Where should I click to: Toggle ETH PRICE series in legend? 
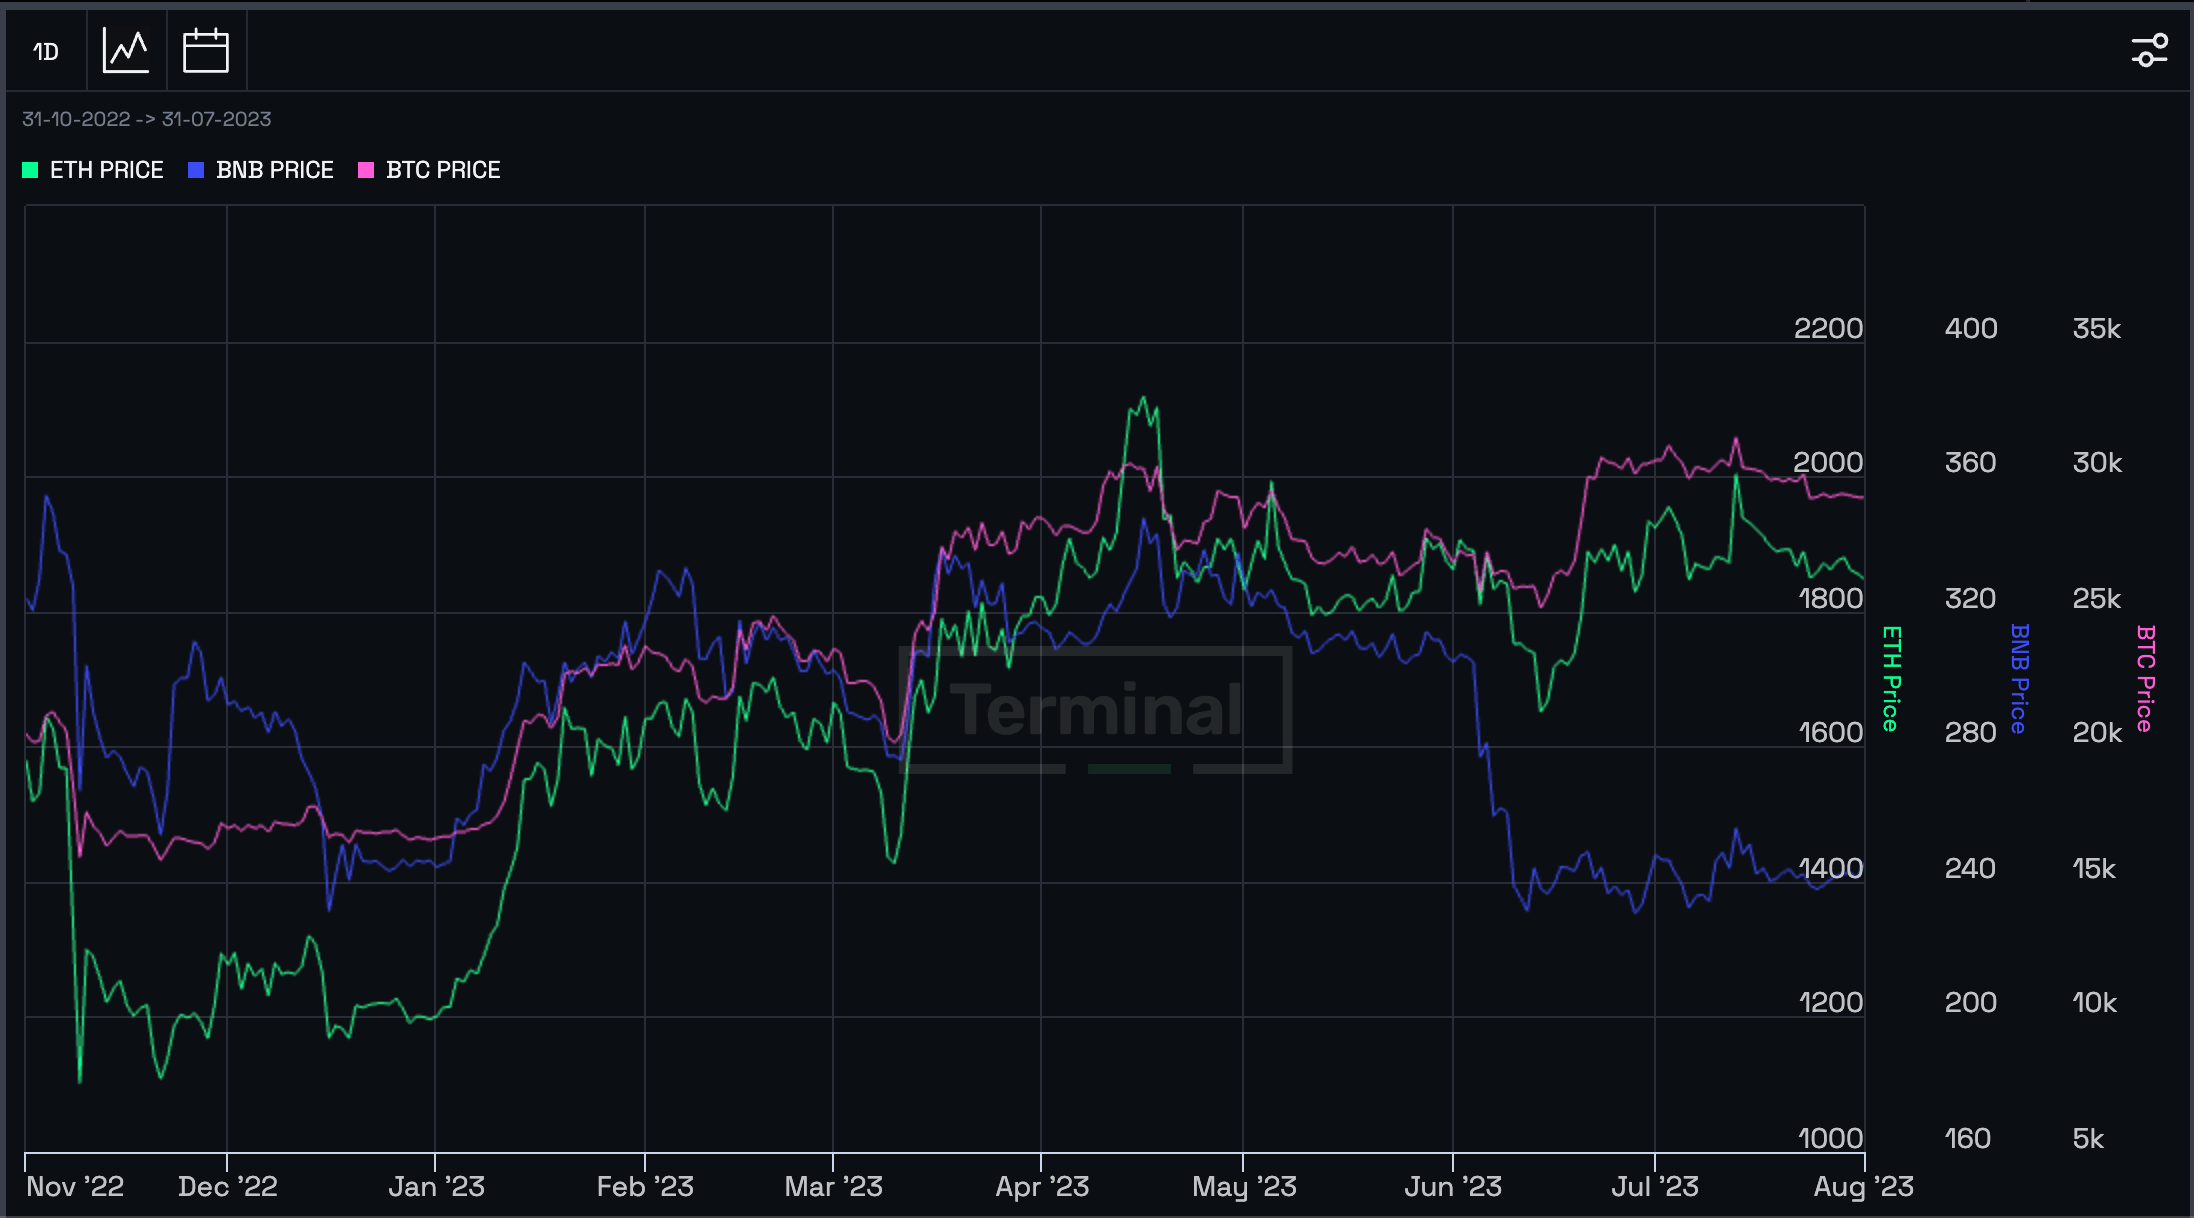[93, 170]
